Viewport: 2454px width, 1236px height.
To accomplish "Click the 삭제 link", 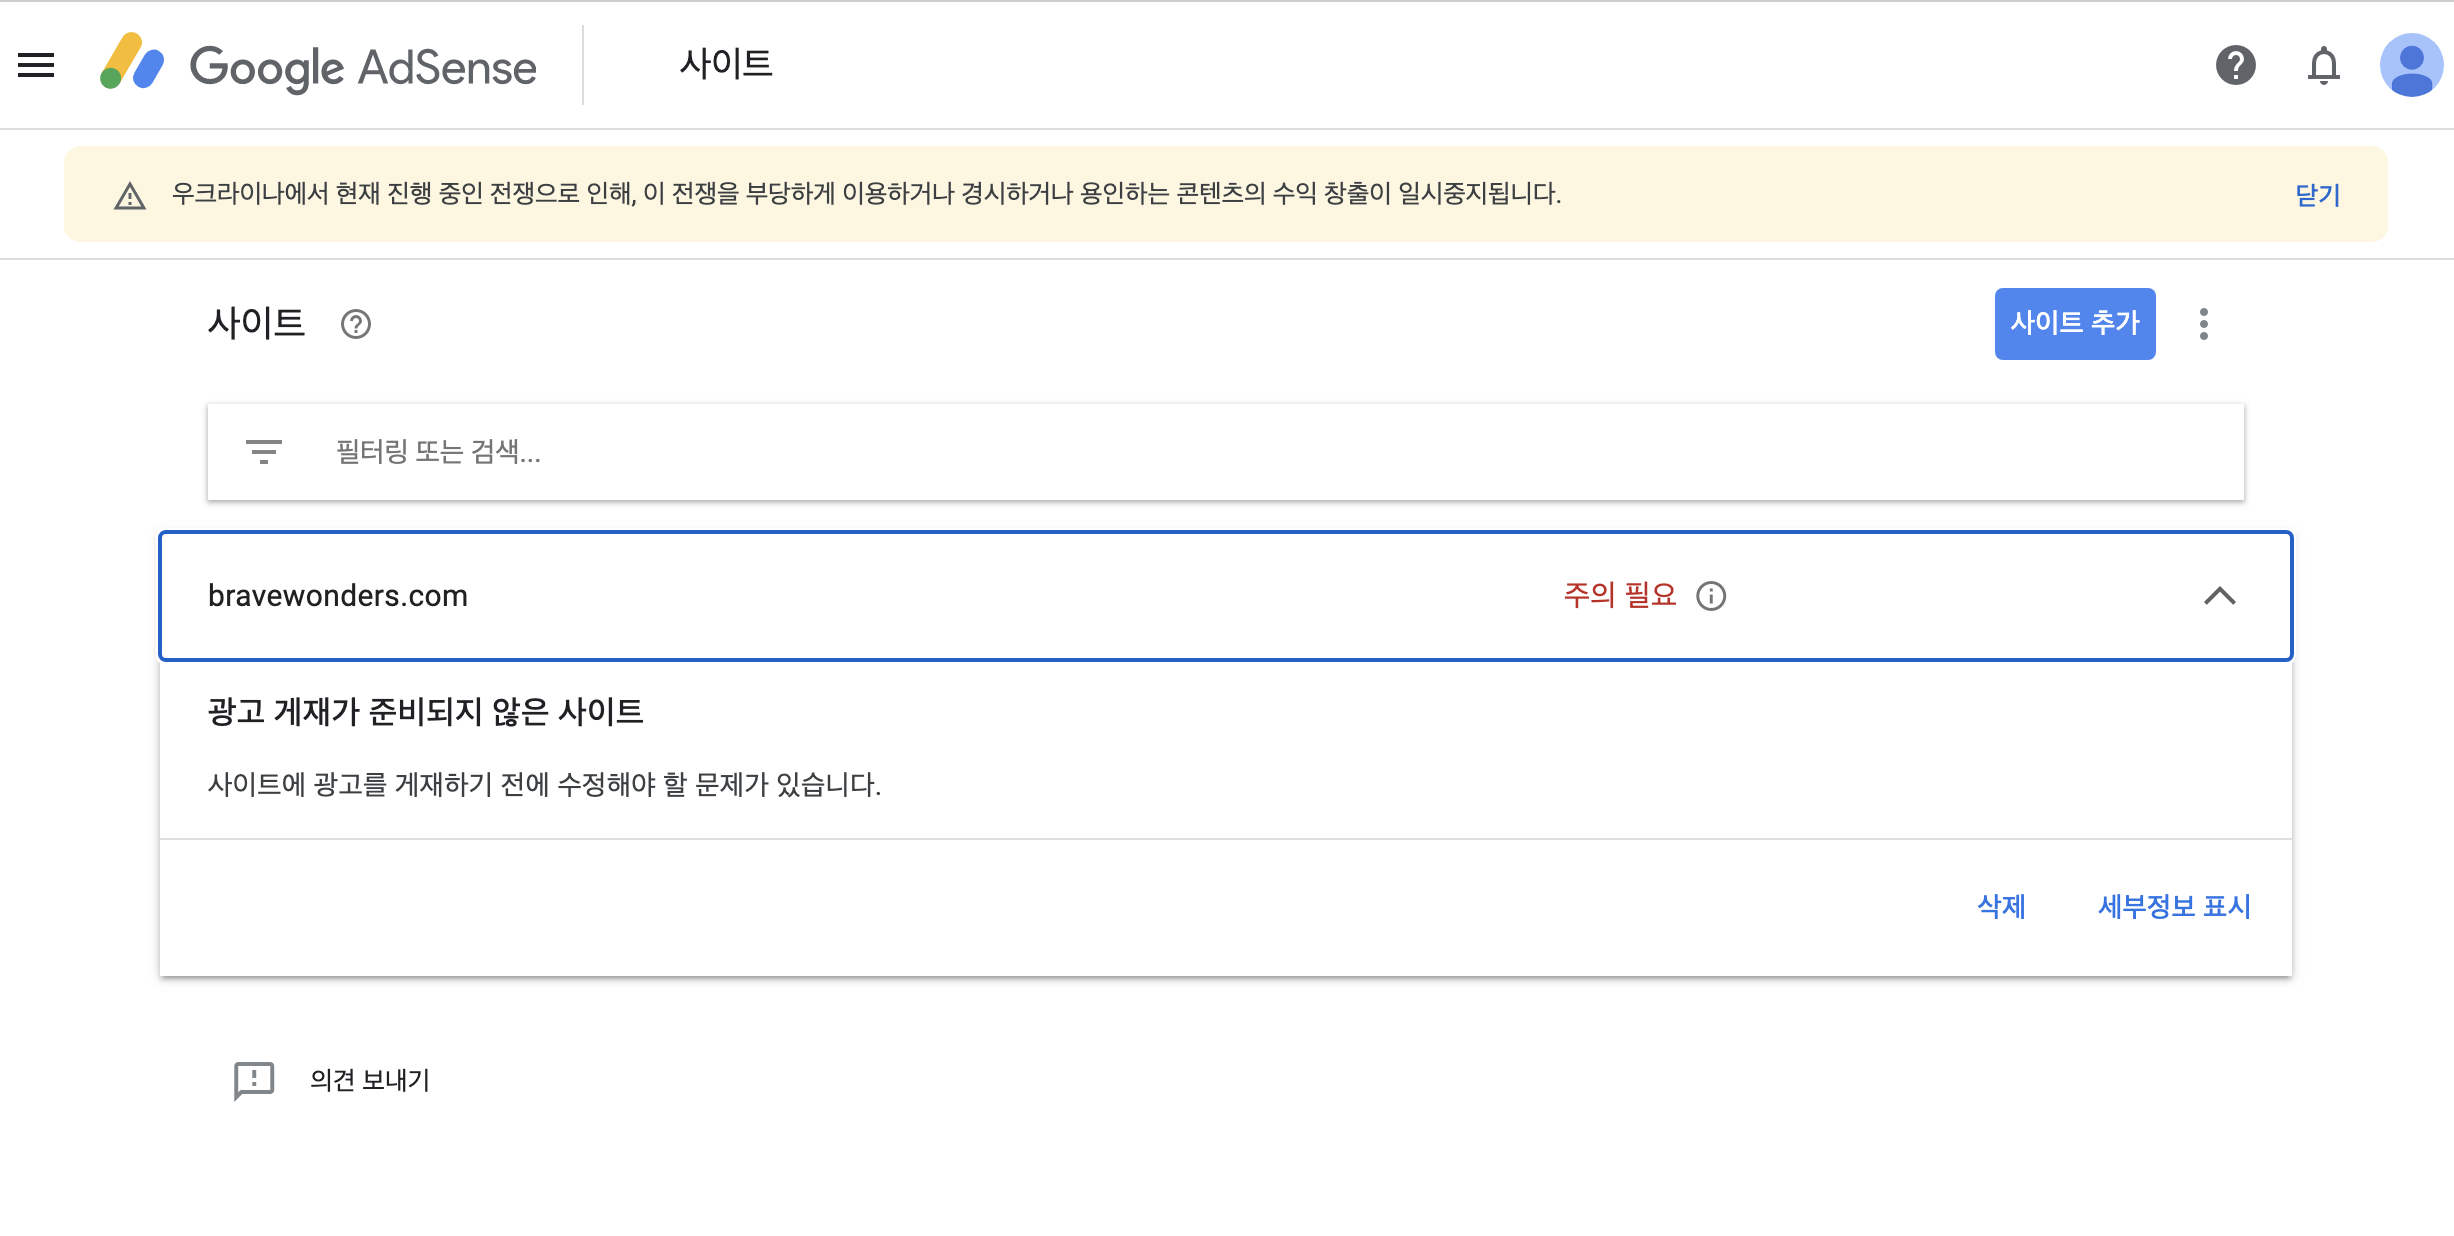I will click(2001, 906).
